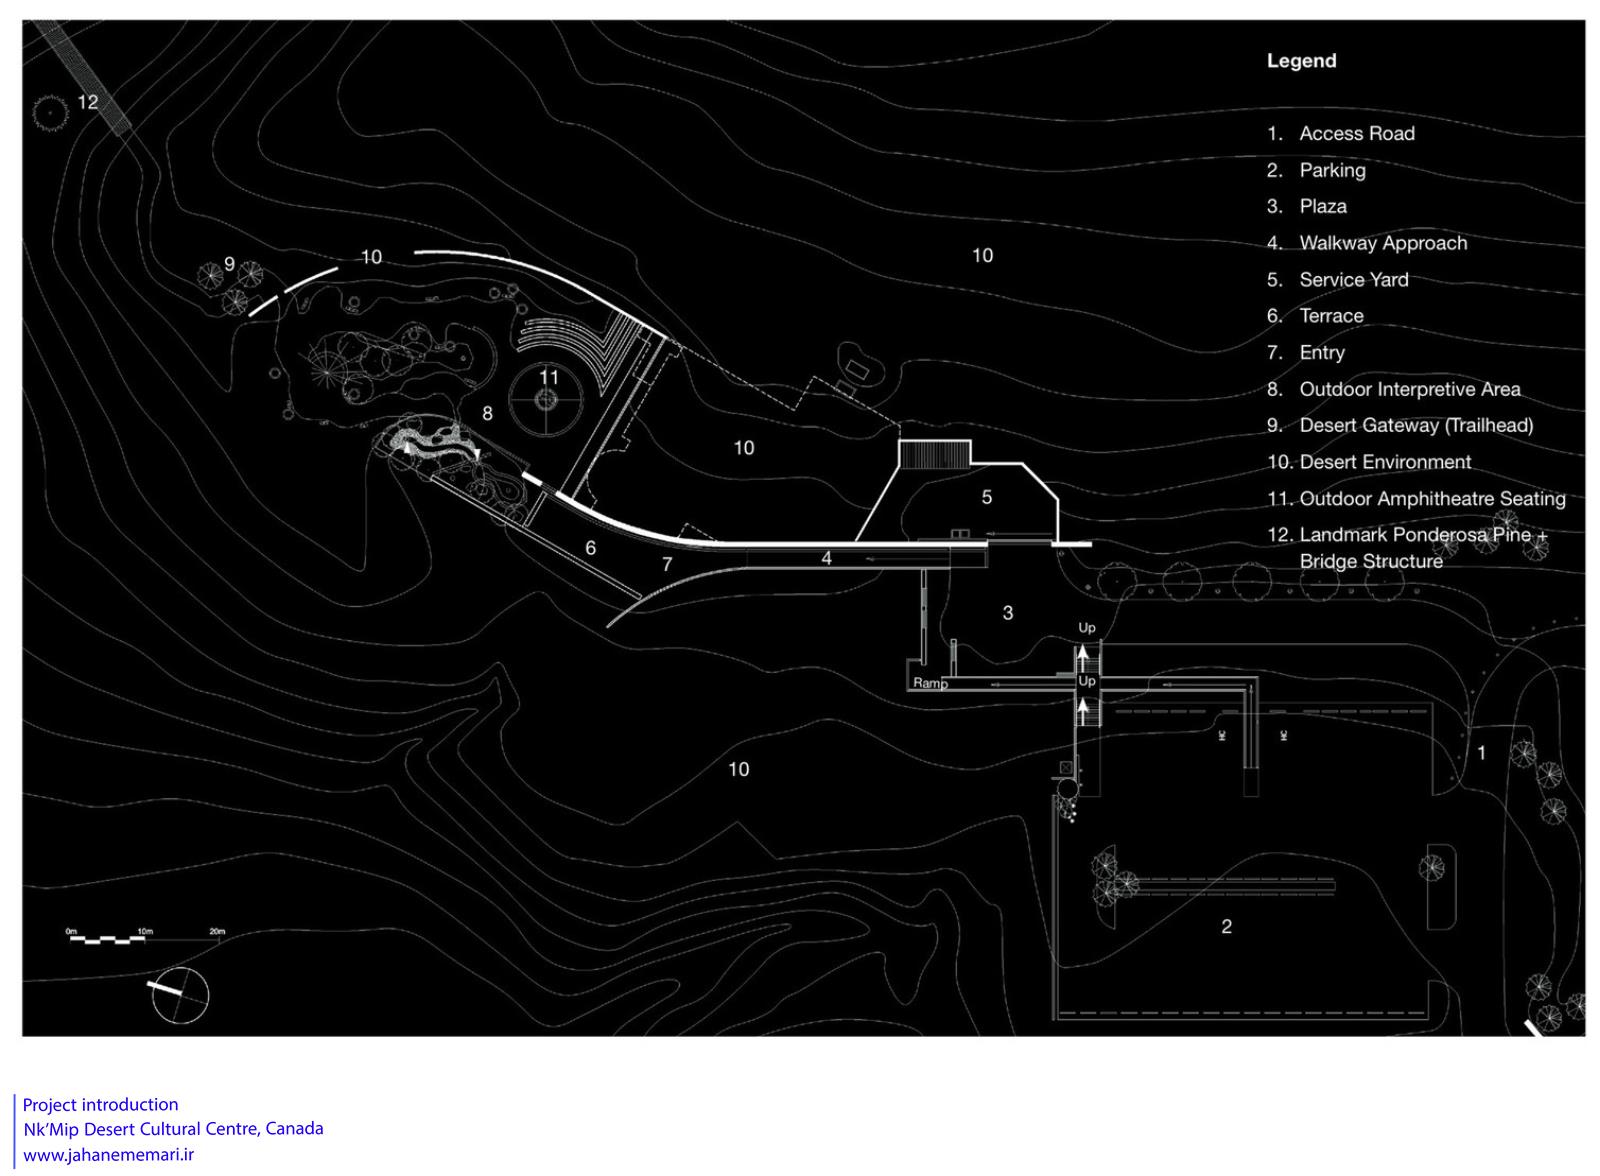Viewport: 1600px width, 1176px height.
Task: Click plan label 2 in the parking lot
Action: (1226, 927)
